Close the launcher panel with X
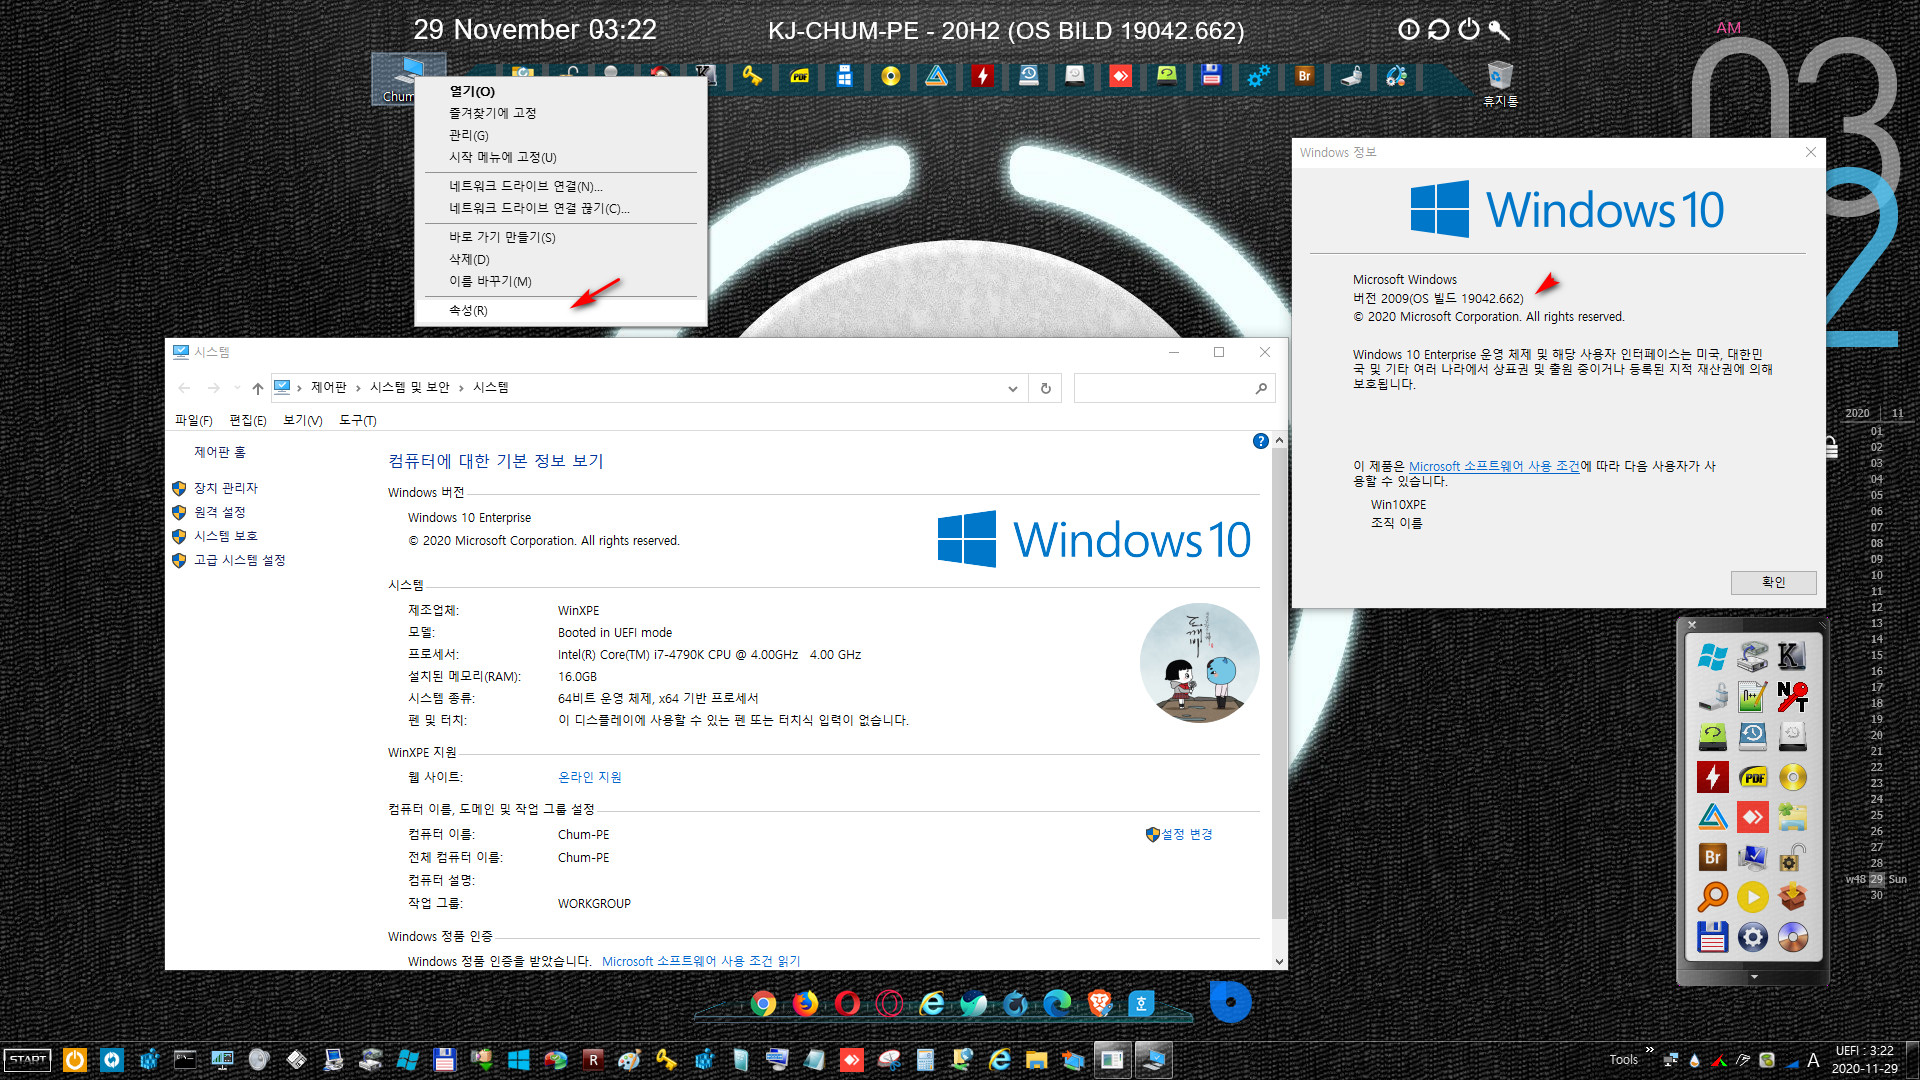The image size is (1920, 1080). (1692, 625)
